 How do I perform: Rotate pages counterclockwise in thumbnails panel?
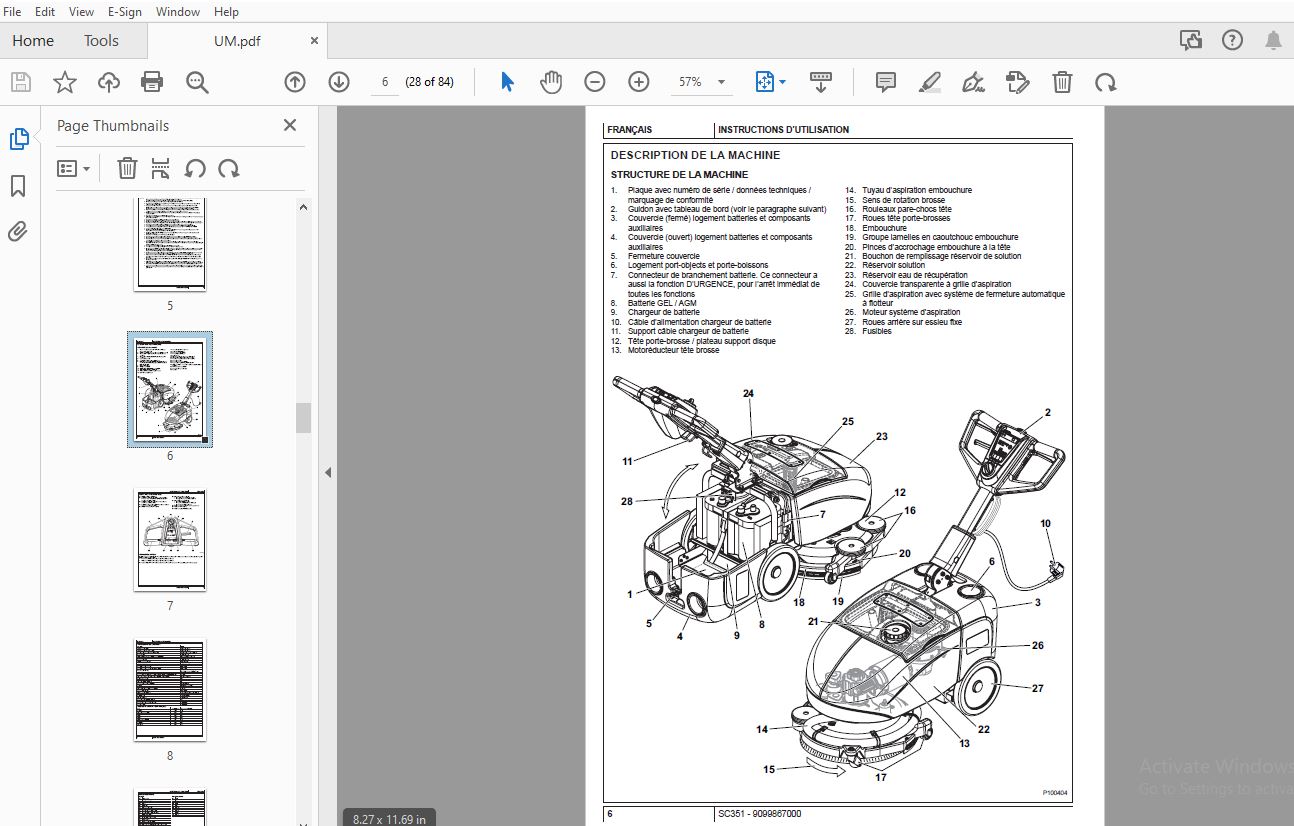pos(195,168)
